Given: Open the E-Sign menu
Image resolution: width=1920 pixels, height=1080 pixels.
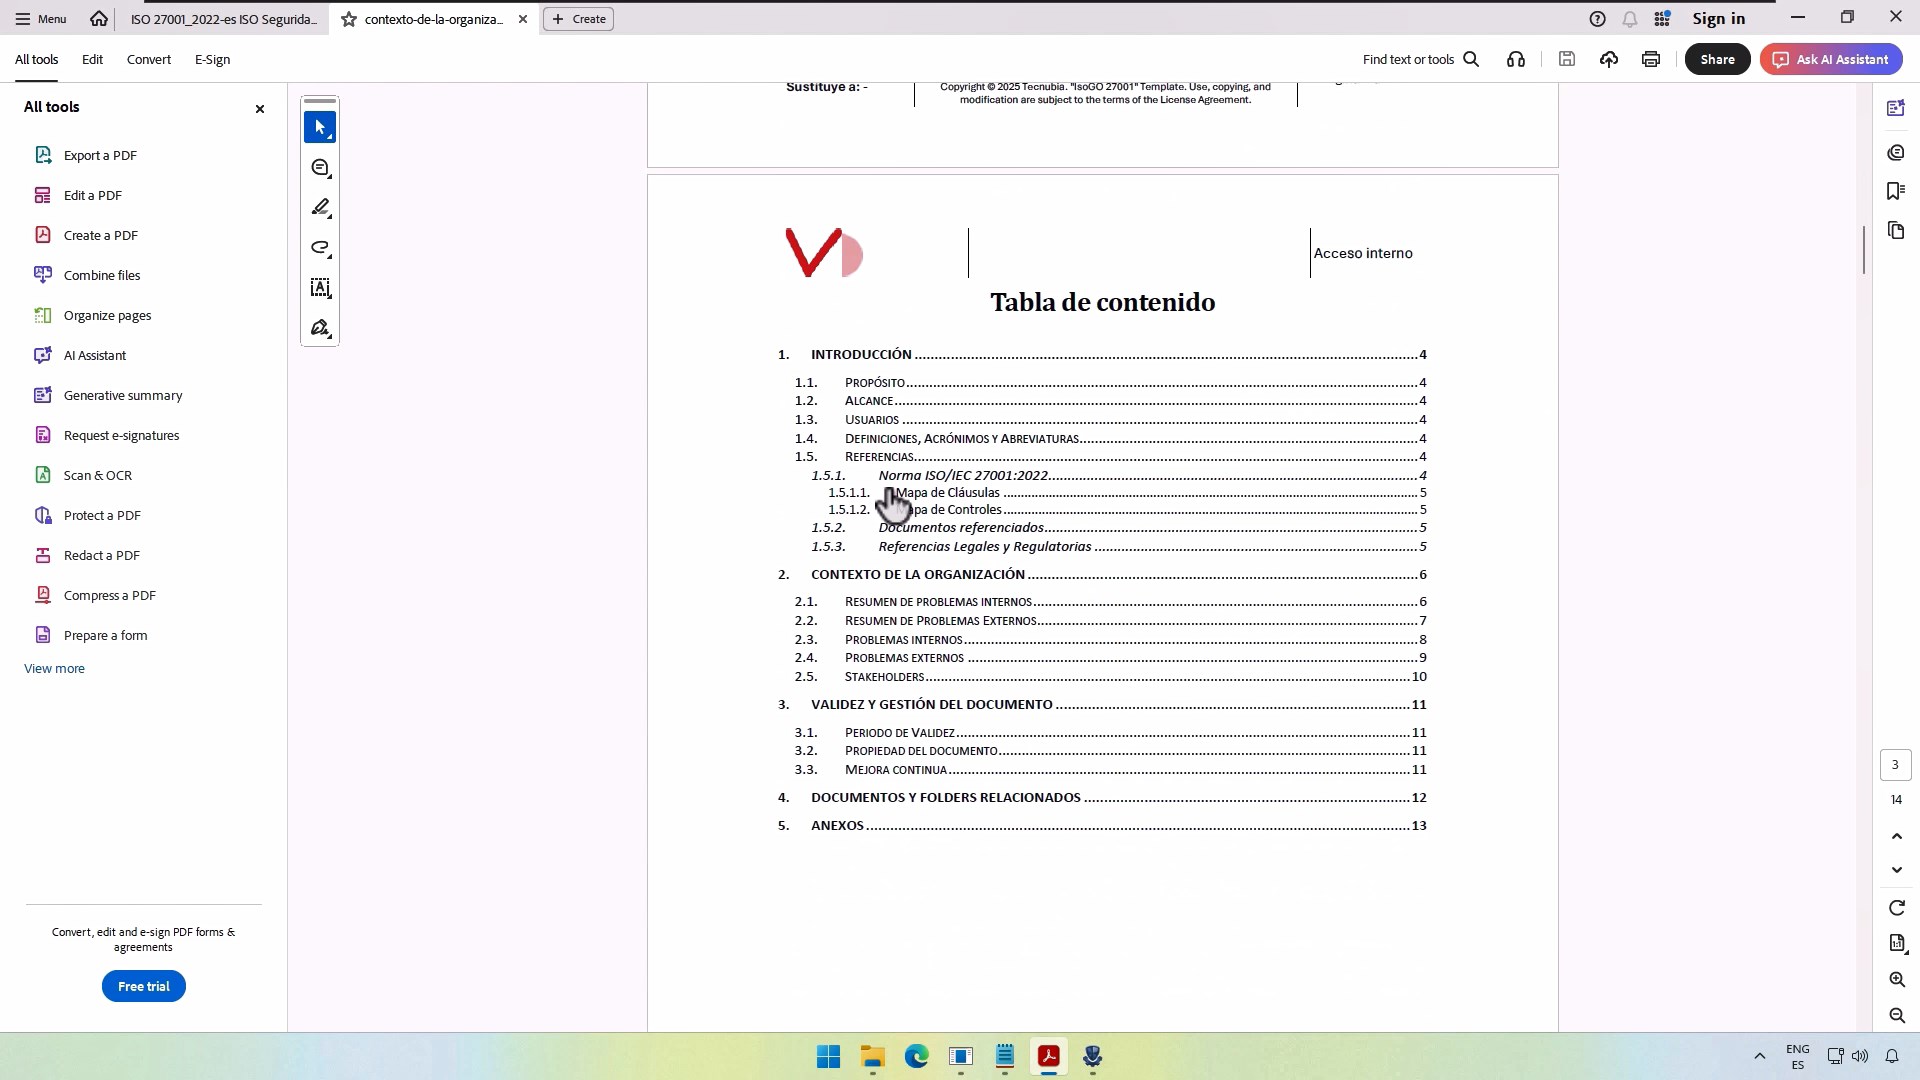Looking at the screenshot, I should tap(212, 59).
